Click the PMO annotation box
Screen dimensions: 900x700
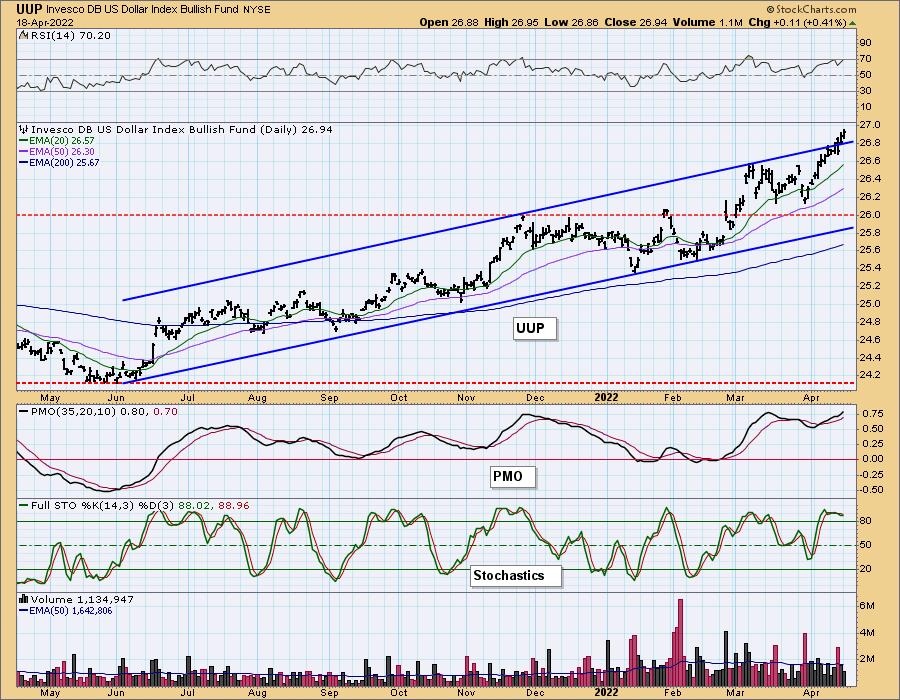513,476
